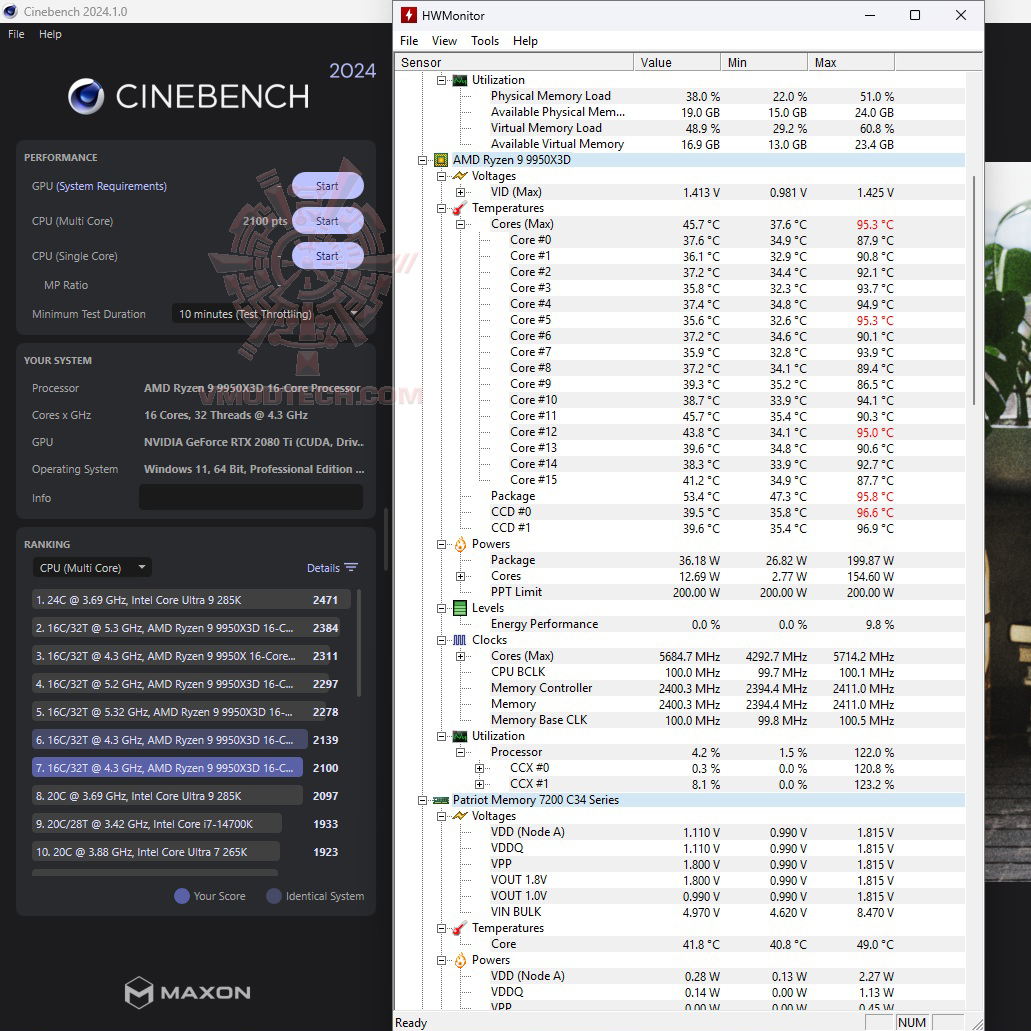Open the CPU (Multi Core) ranking dropdown
The image size is (1031, 1031).
[92, 567]
